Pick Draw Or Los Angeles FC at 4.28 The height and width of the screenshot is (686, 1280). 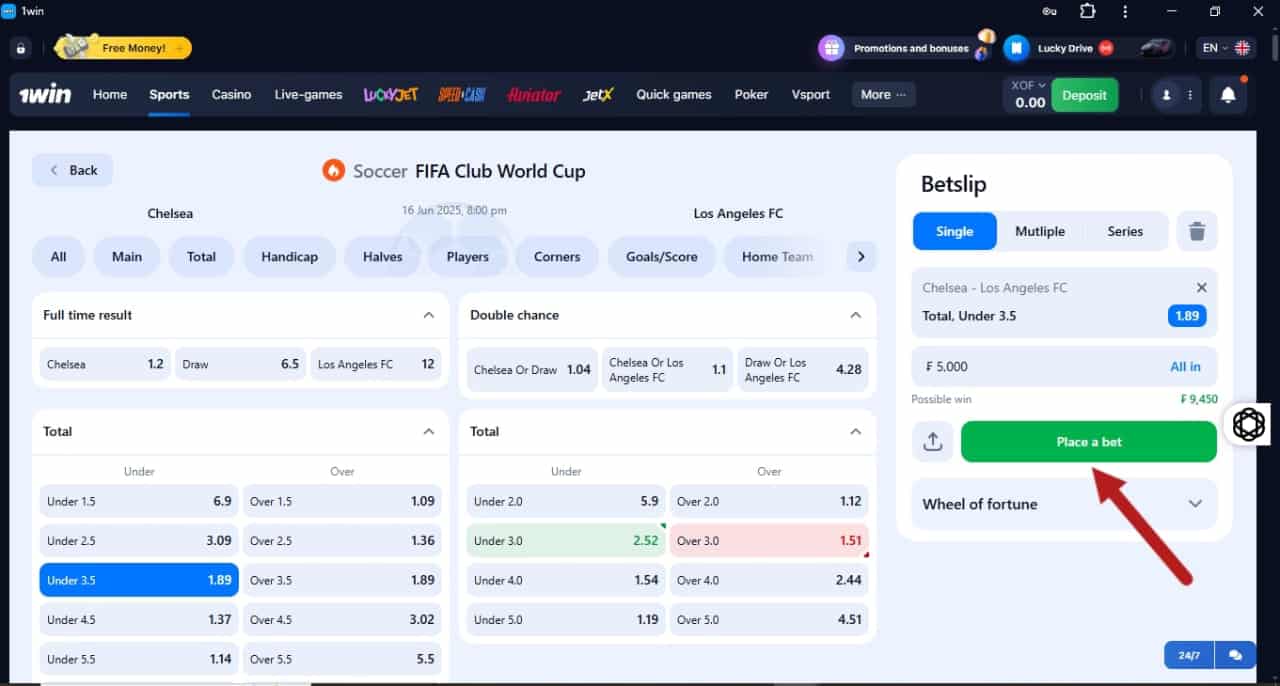pyautogui.click(x=803, y=370)
